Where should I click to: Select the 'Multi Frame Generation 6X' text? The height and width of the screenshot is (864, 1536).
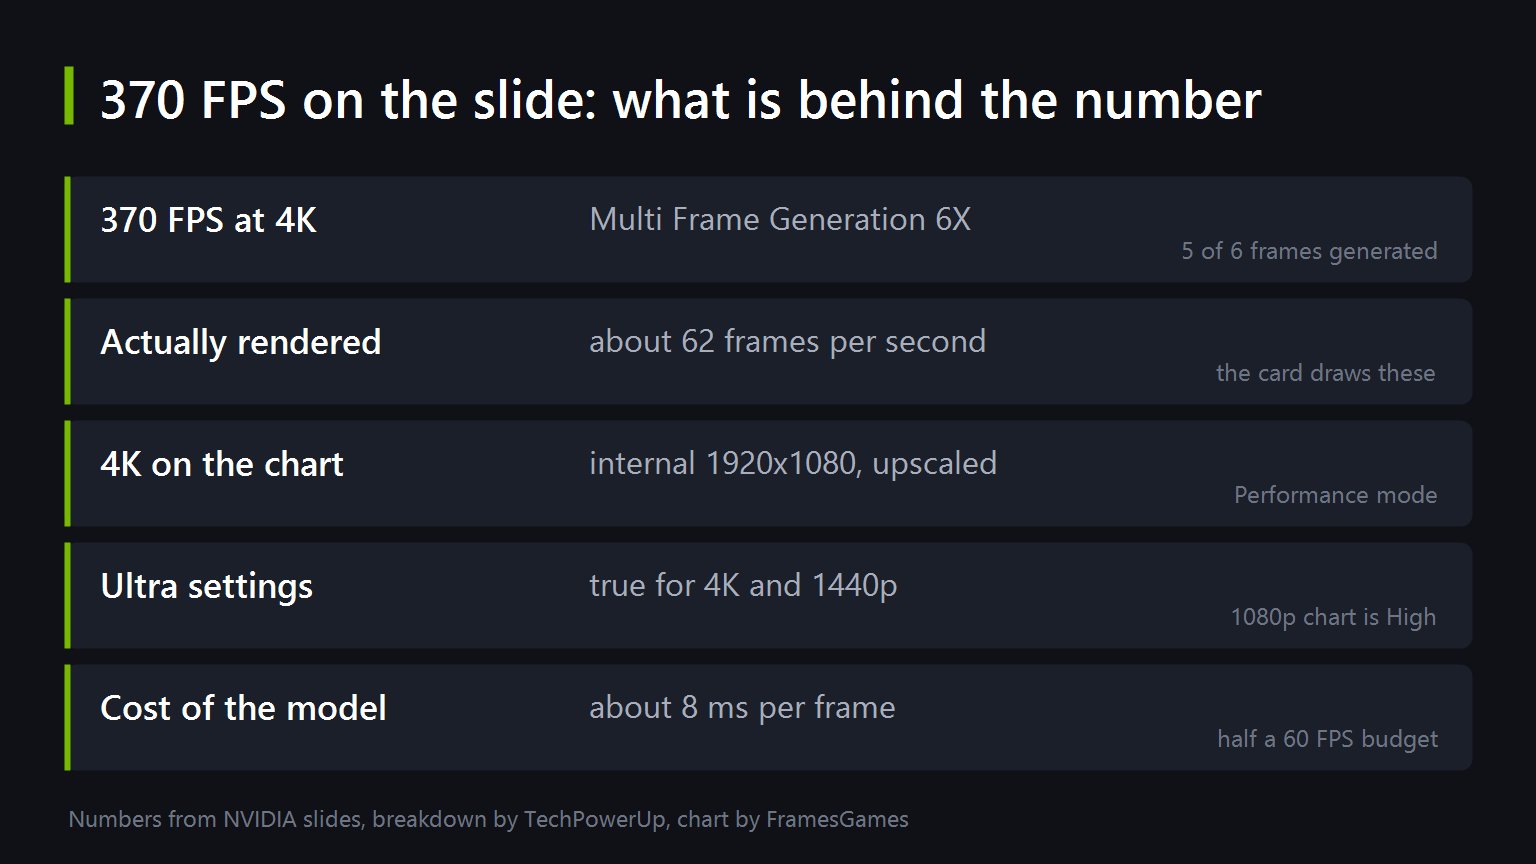(x=780, y=219)
